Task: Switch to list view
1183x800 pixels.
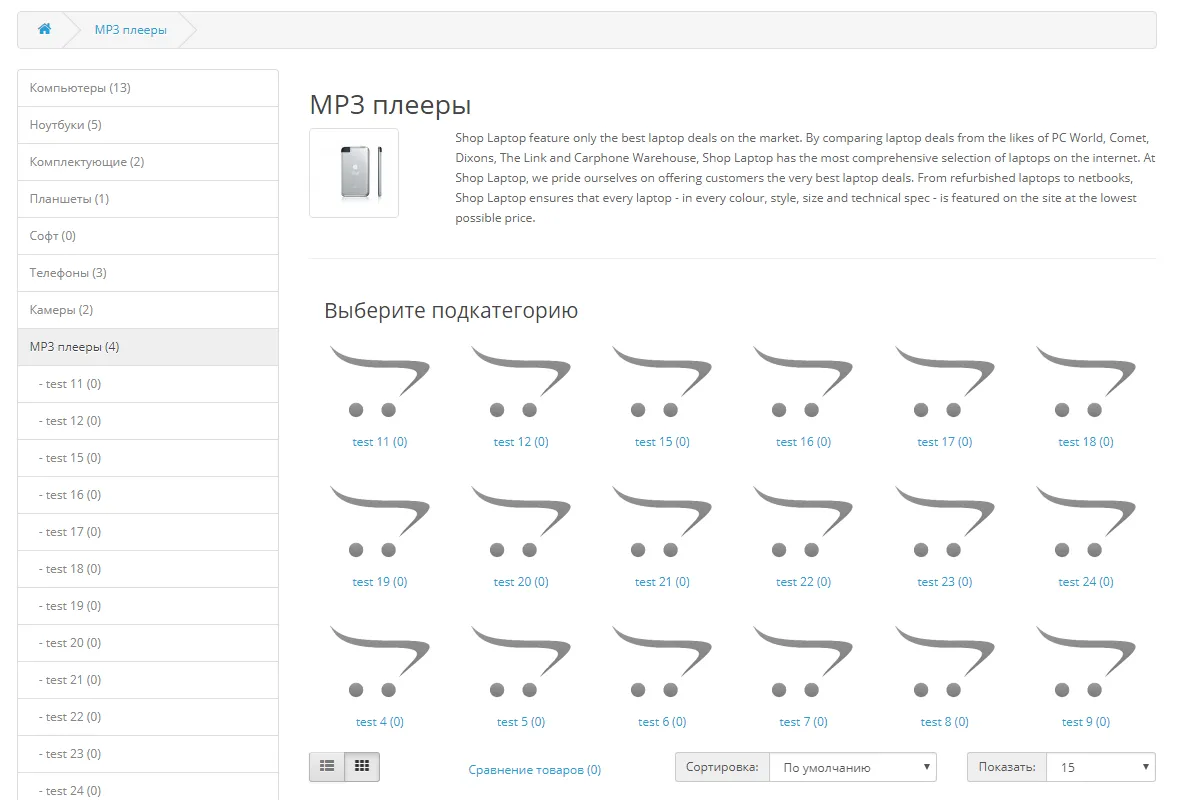Action: pyautogui.click(x=327, y=767)
